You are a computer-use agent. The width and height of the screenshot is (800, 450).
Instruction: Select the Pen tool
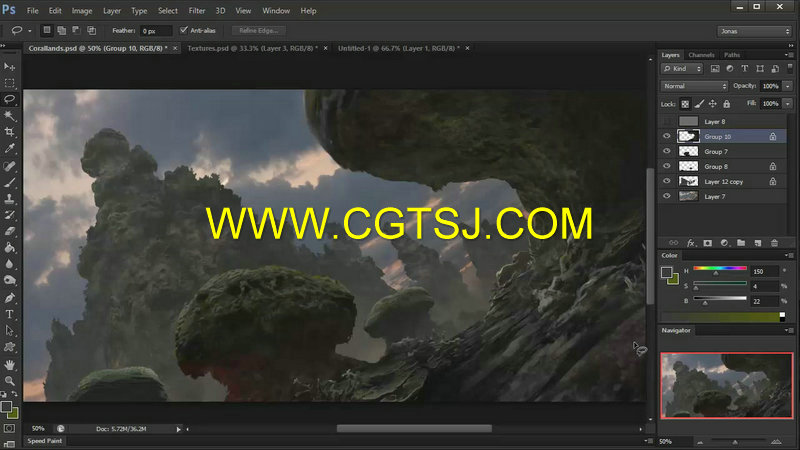9,297
